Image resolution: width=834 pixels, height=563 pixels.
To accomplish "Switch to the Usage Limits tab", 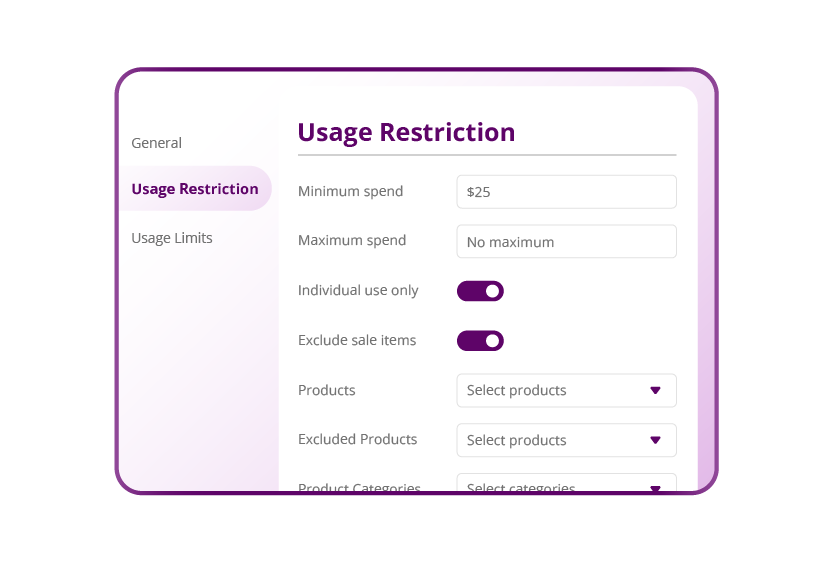I will [x=172, y=238].
